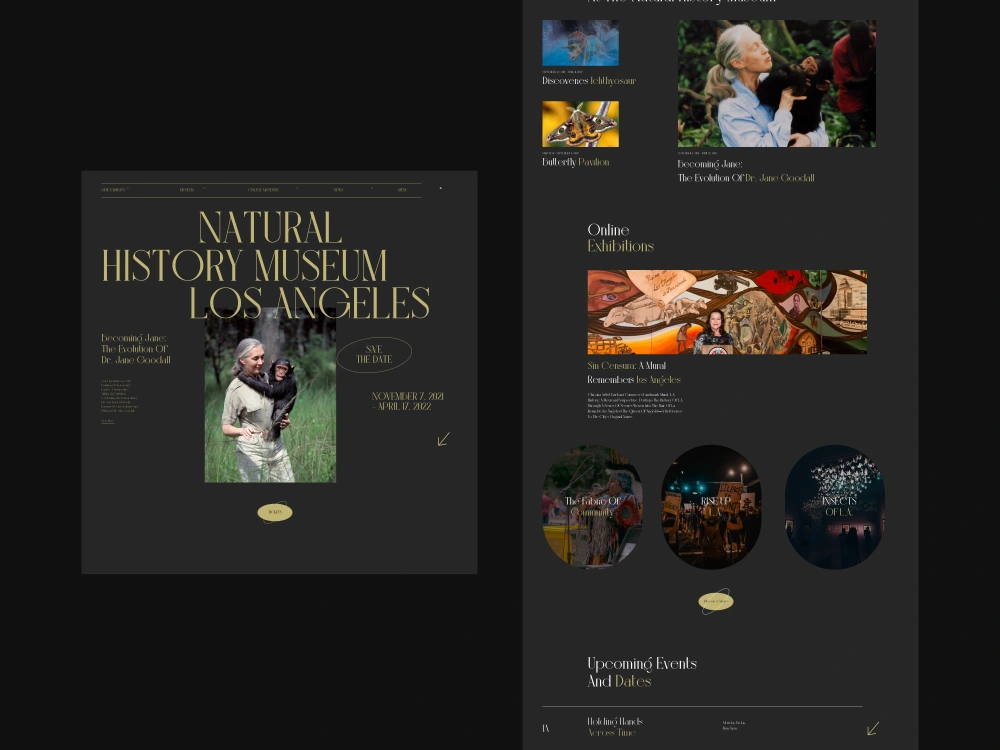The height and width of the screenshot is (750, 1000).
Task: Click the arrow icon beside "Holding Hands Across Time"
Action: tap(872, 727)
